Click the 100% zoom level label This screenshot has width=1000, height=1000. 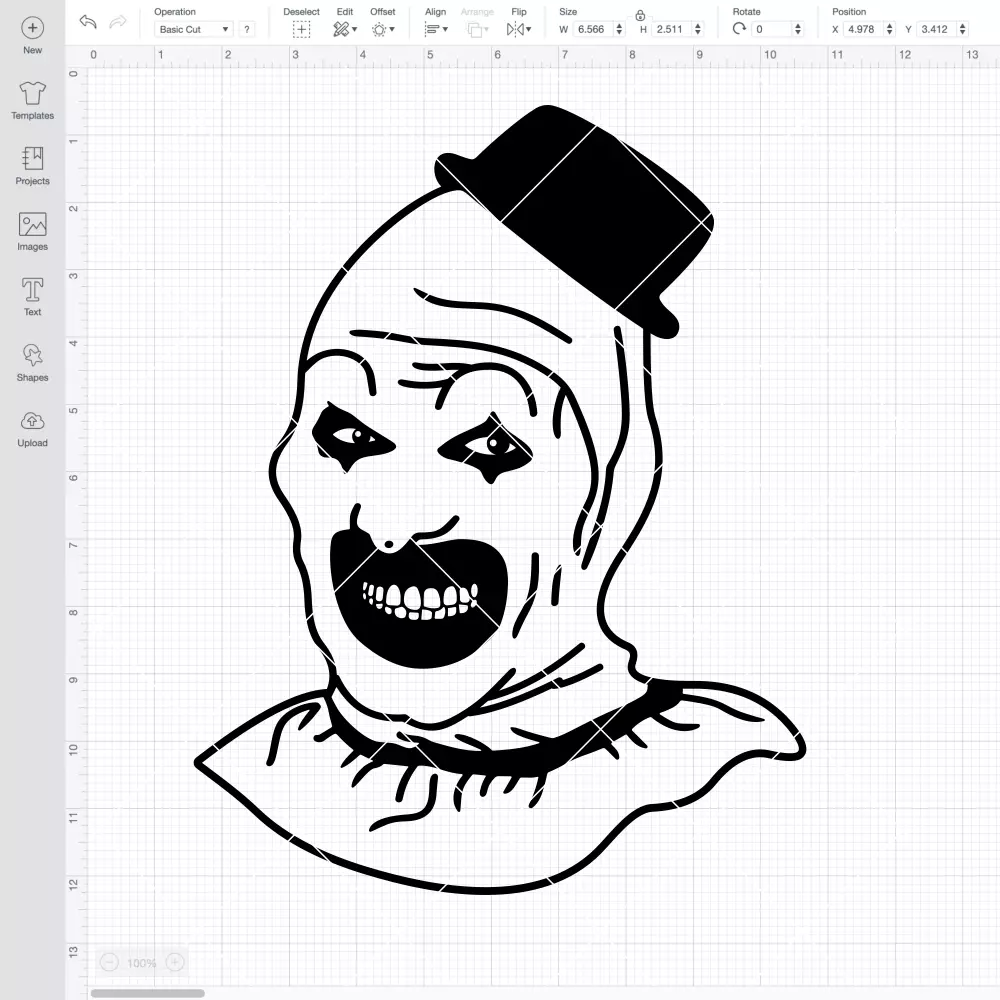click(x=142, y=963)
